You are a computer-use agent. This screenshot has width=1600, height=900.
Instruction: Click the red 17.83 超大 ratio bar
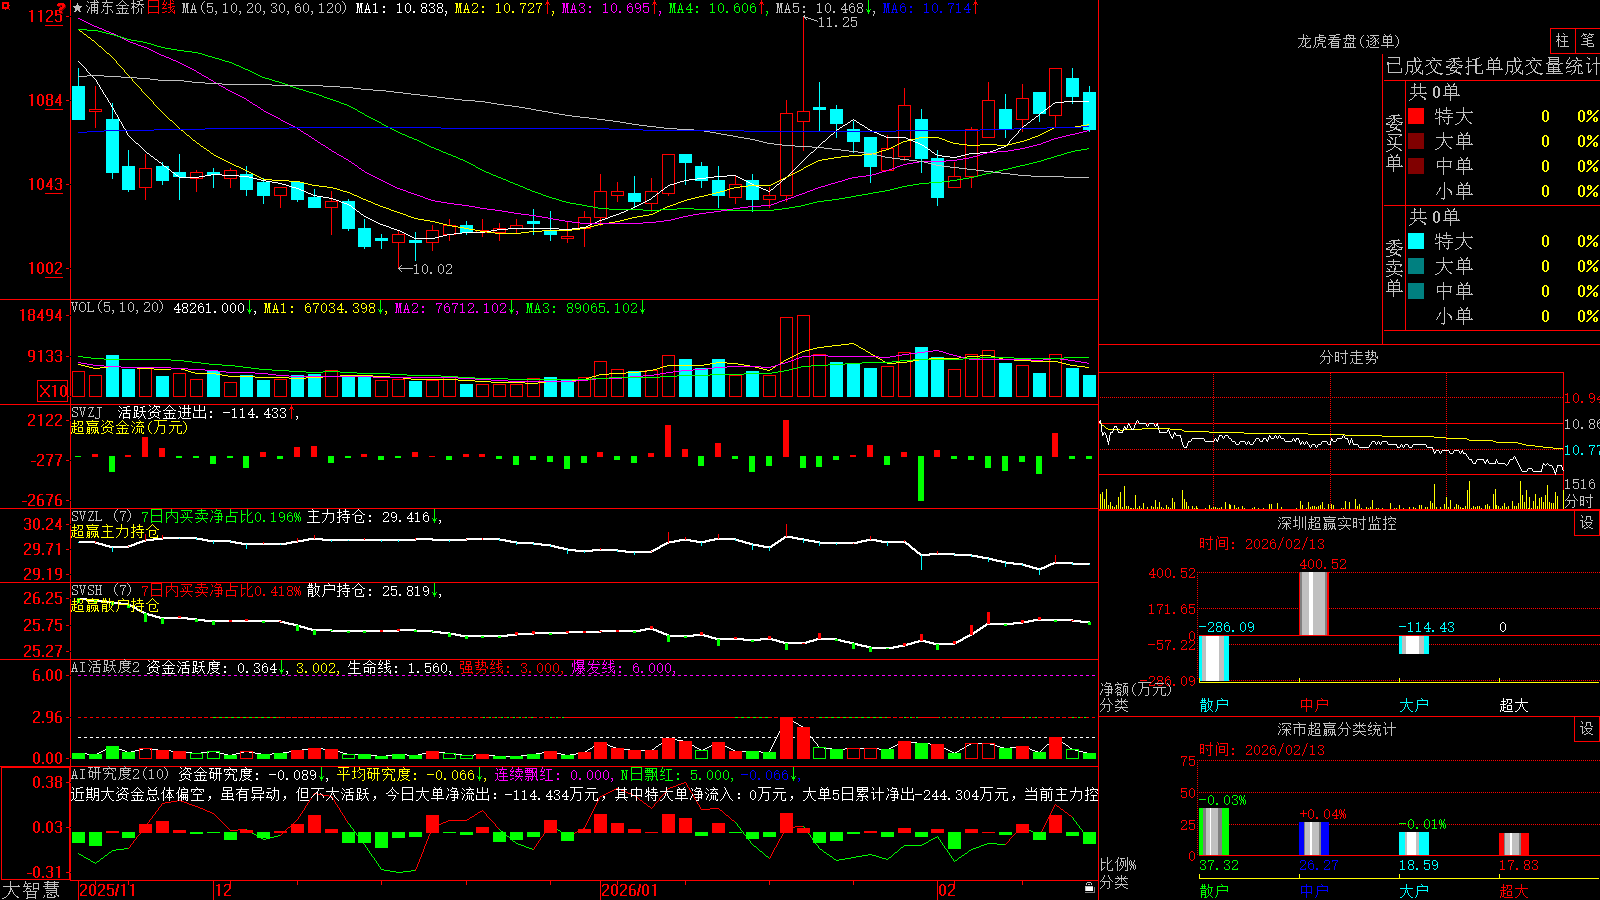[1514, 844]
